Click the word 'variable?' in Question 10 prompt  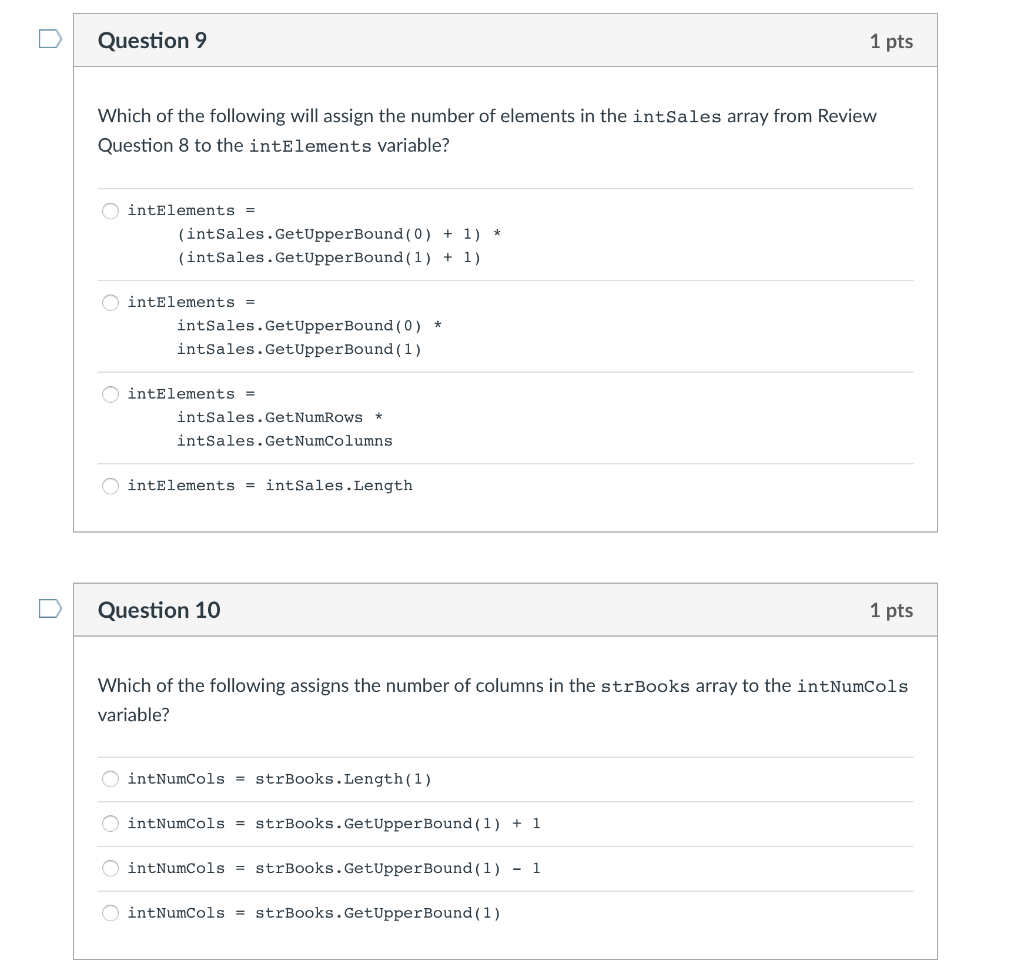click(x=134, y=715)
